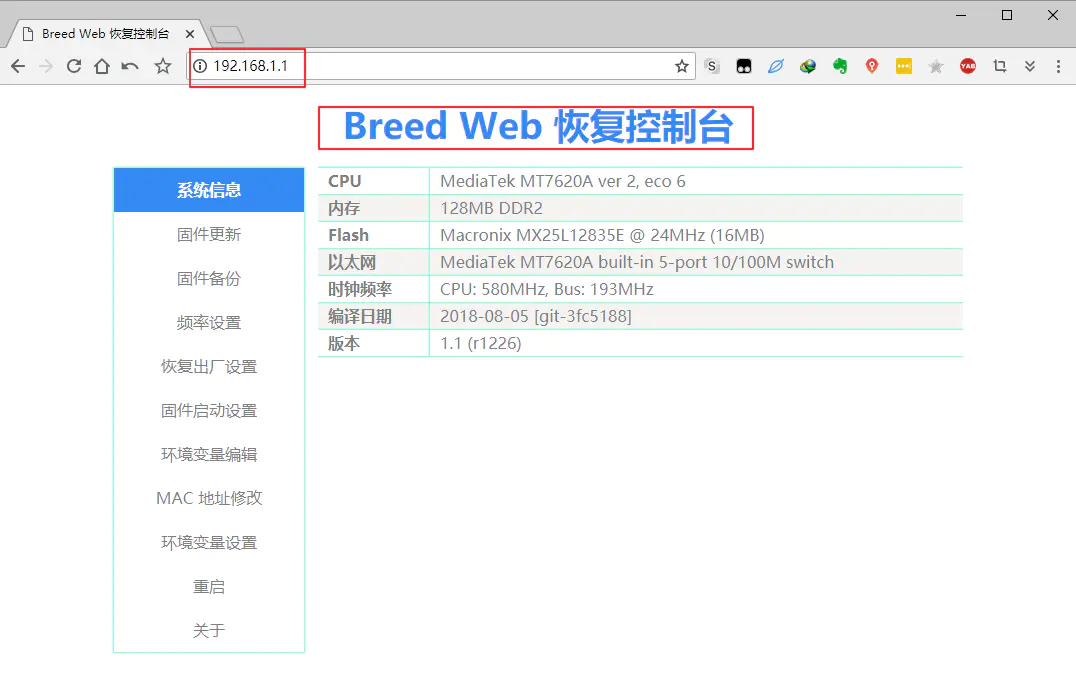Click the undo closed tab arrow
The width and height of the screenshot is (1076, 675).
point(130,66)
